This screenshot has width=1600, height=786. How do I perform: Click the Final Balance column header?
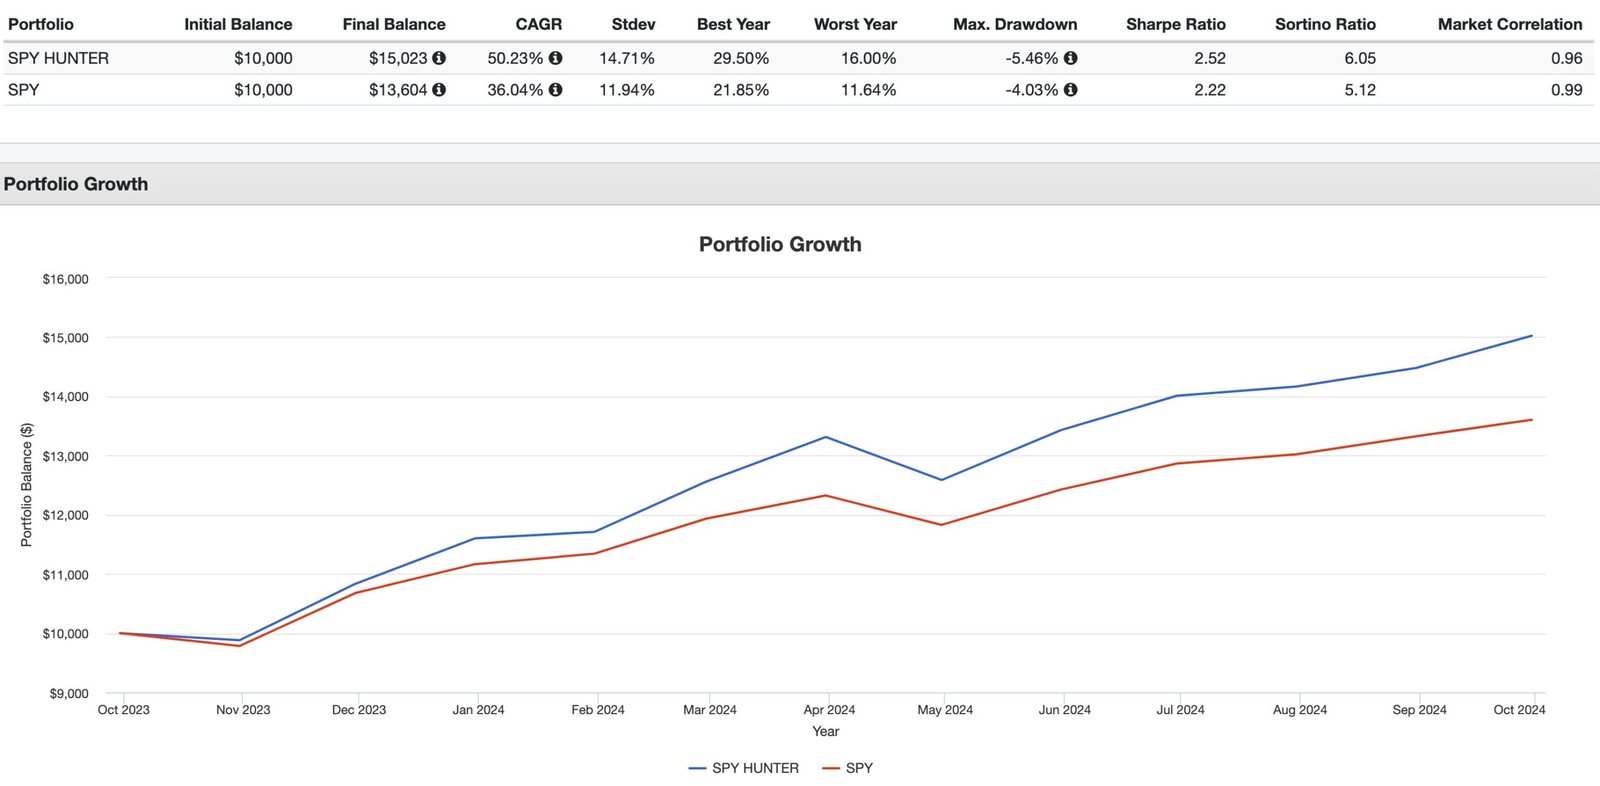[394, 24]
